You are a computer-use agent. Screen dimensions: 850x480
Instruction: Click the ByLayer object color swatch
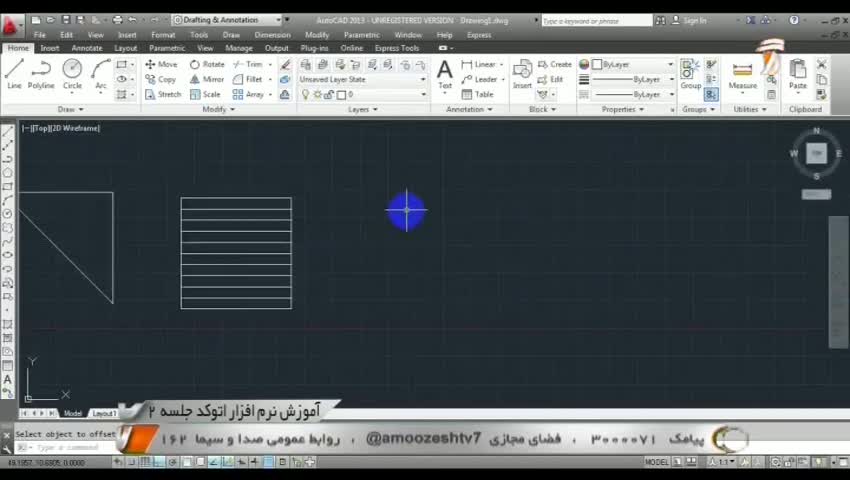[585, 64]
